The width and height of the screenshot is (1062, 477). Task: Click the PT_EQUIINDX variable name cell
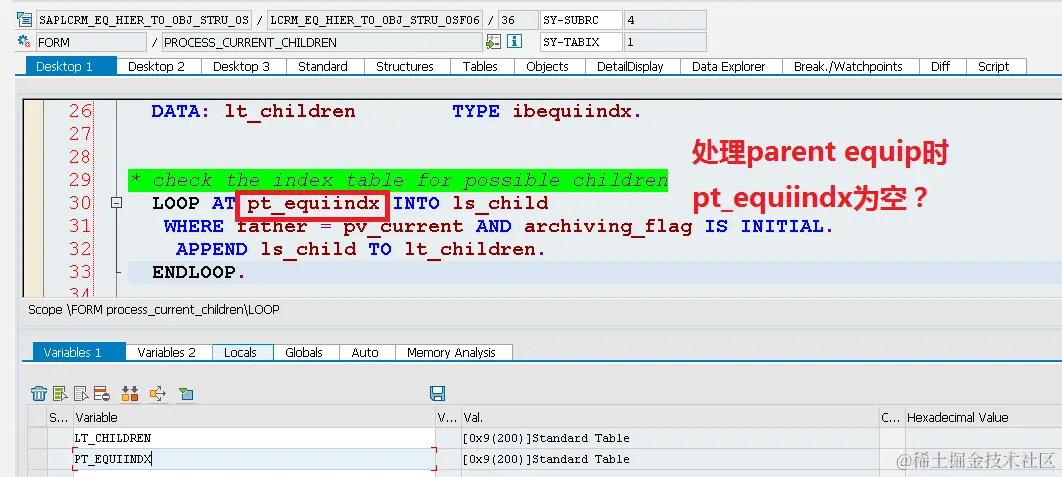coord(254,459)
